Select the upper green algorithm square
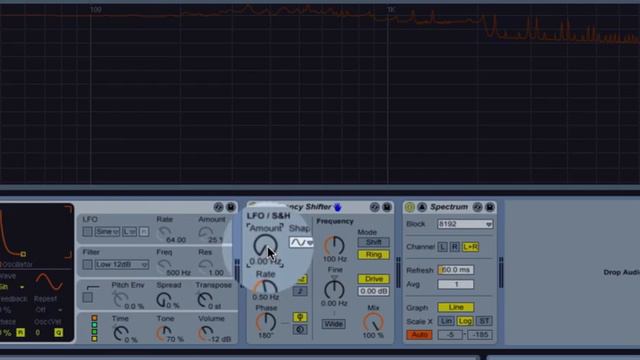This screenshot has height=360, width=640. tap(94, 325)
